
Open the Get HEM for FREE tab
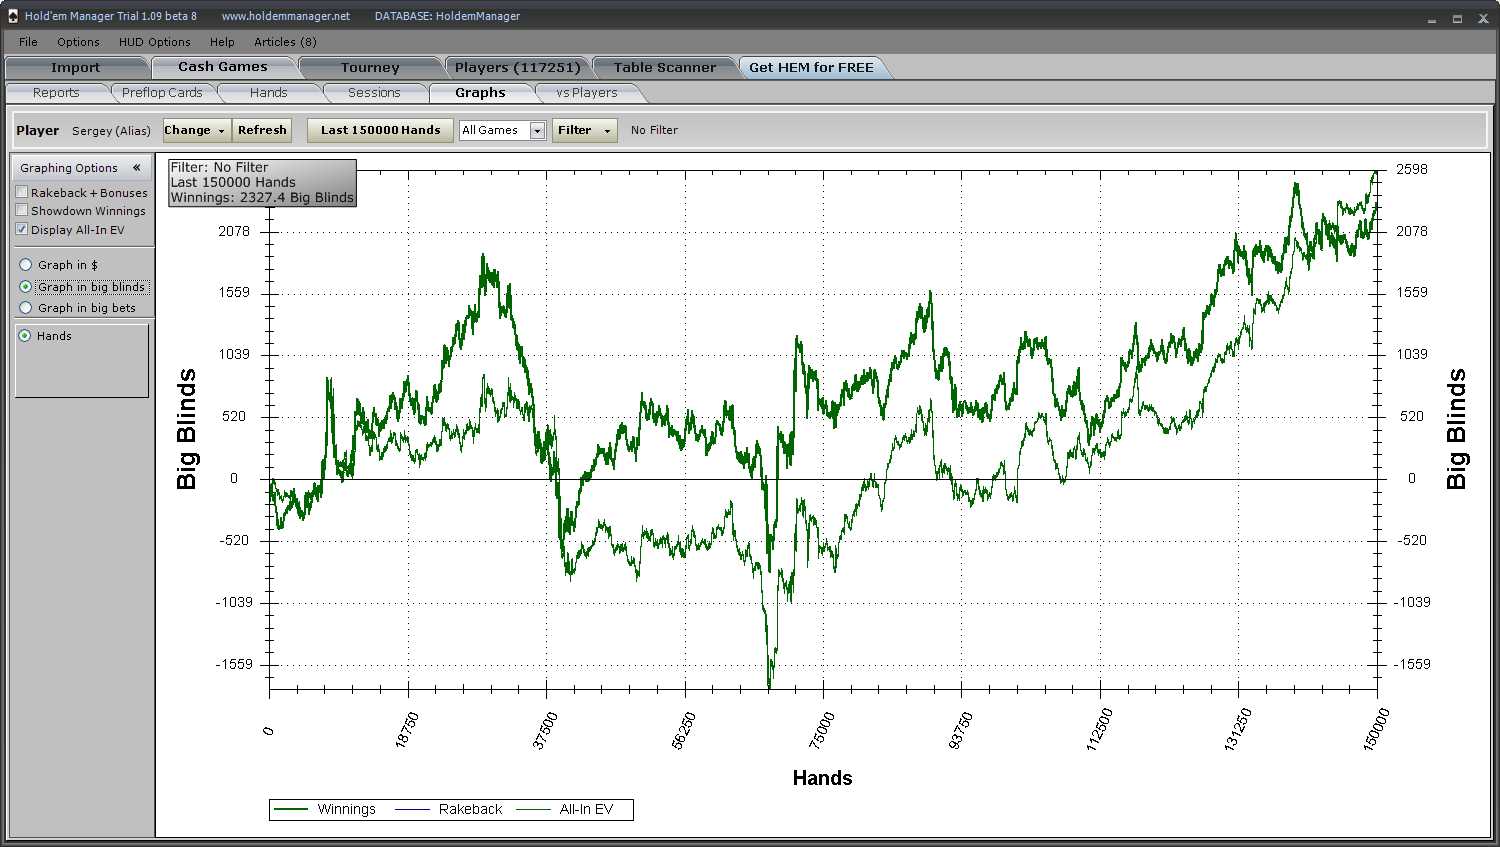point(811,68)
